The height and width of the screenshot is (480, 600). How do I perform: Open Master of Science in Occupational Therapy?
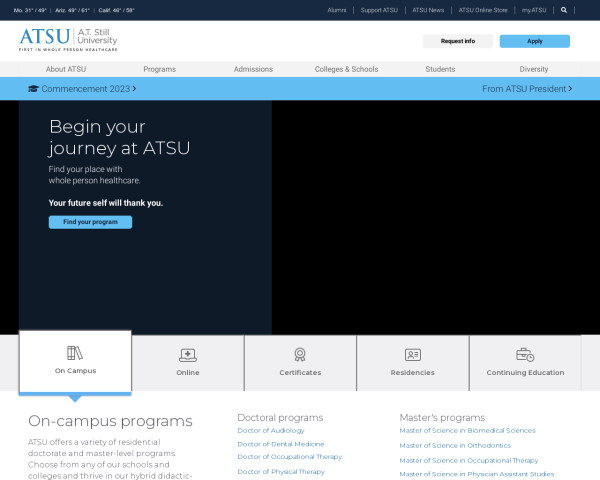469,460
